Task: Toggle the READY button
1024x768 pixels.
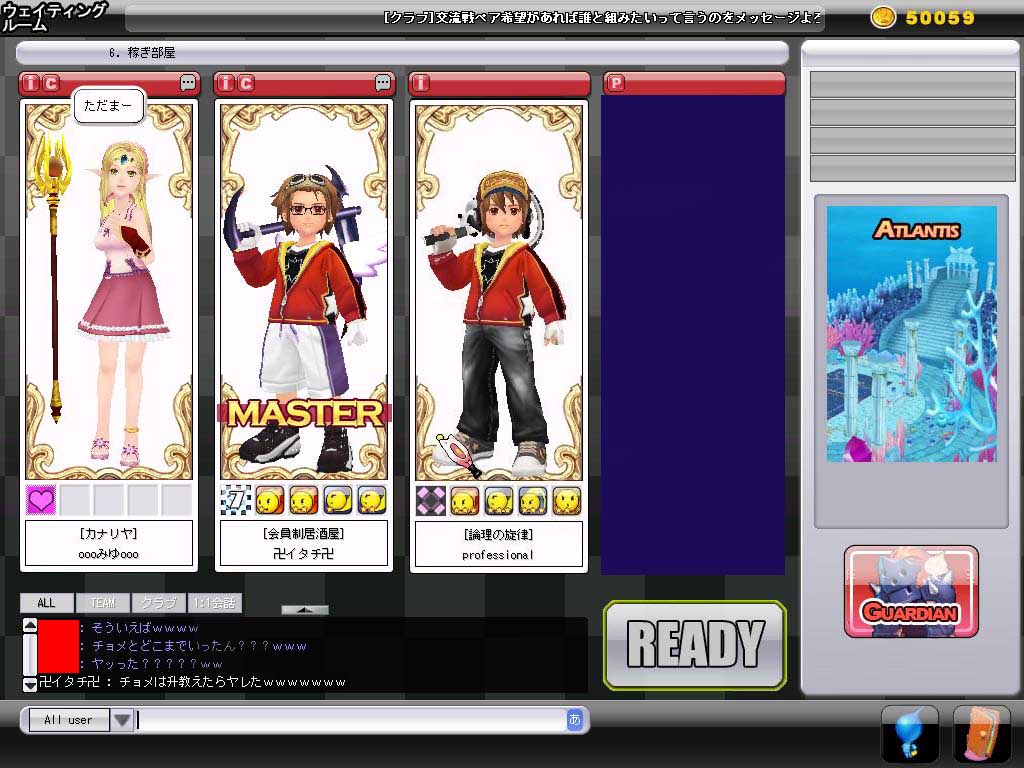Action: tap(695, 645)
